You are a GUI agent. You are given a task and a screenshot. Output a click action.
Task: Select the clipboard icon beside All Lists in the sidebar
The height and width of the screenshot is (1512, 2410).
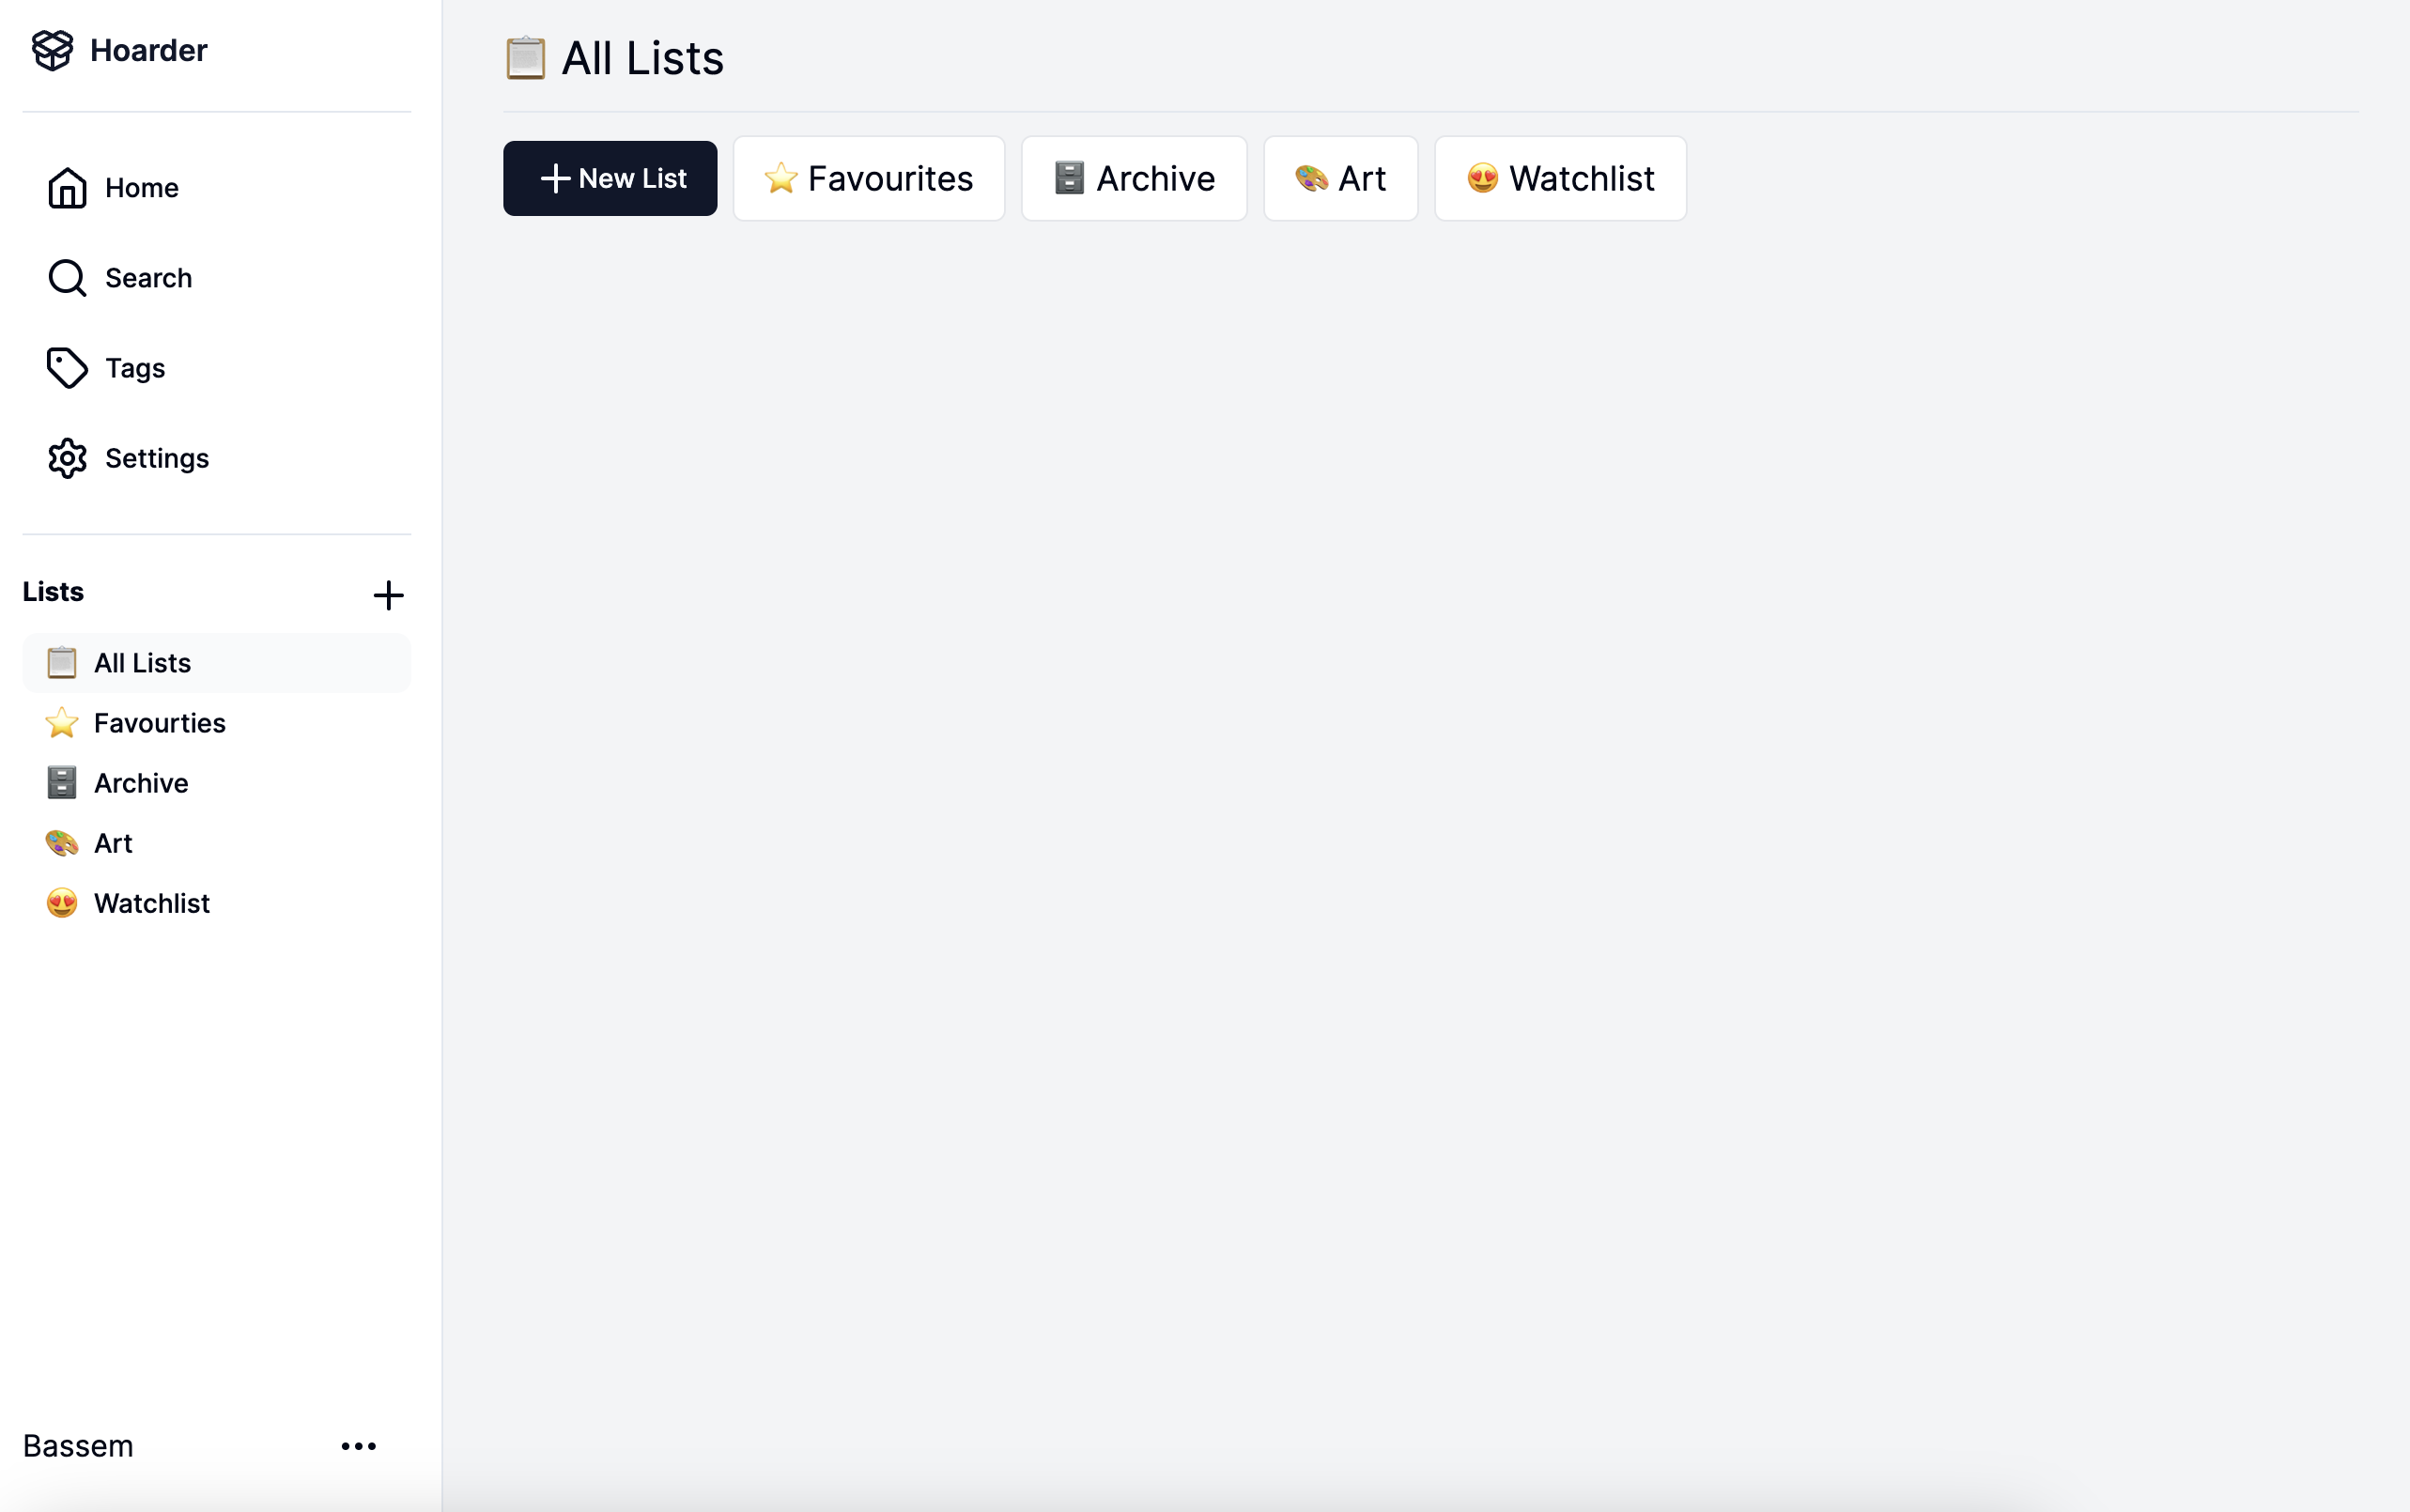click(62, 662)
